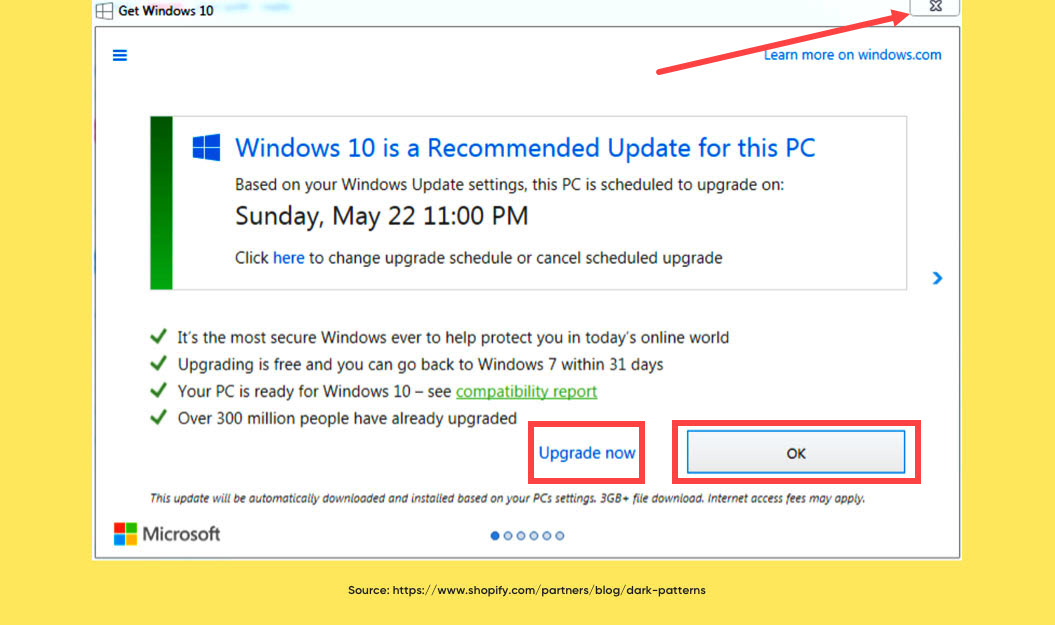Select the filled first carousel dot
1055x625 pixels.
[x=495, y=535]
